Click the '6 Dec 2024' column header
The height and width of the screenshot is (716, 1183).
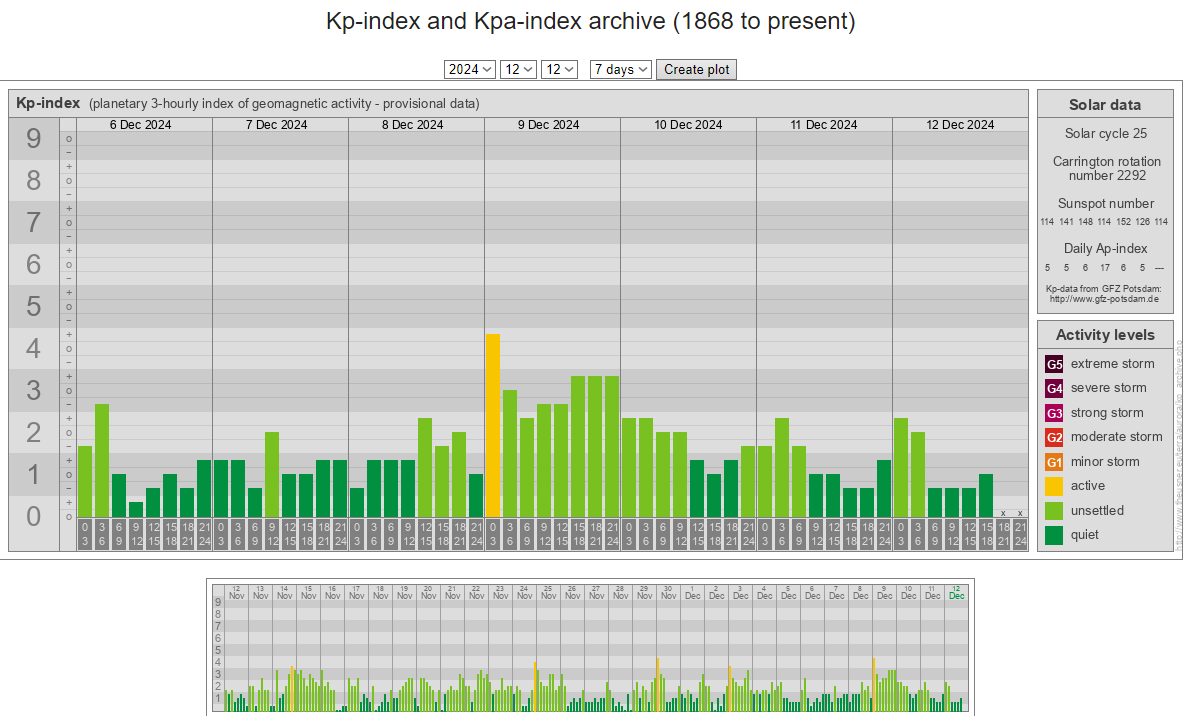pyautogui.click(x=140, y=124)
